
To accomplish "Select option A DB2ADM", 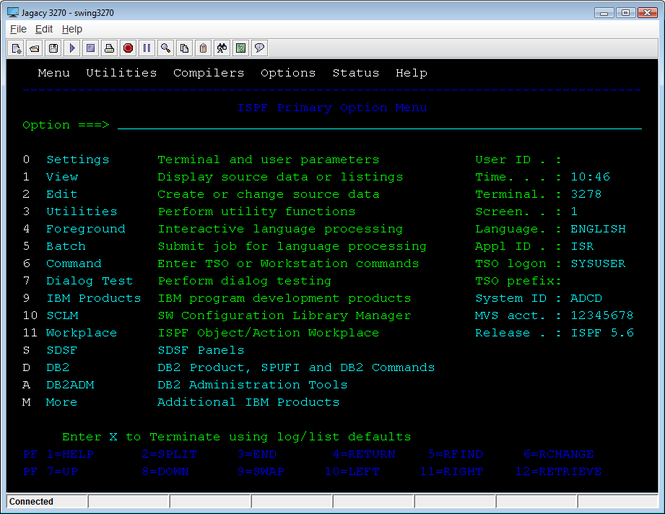I will point(70,385).
